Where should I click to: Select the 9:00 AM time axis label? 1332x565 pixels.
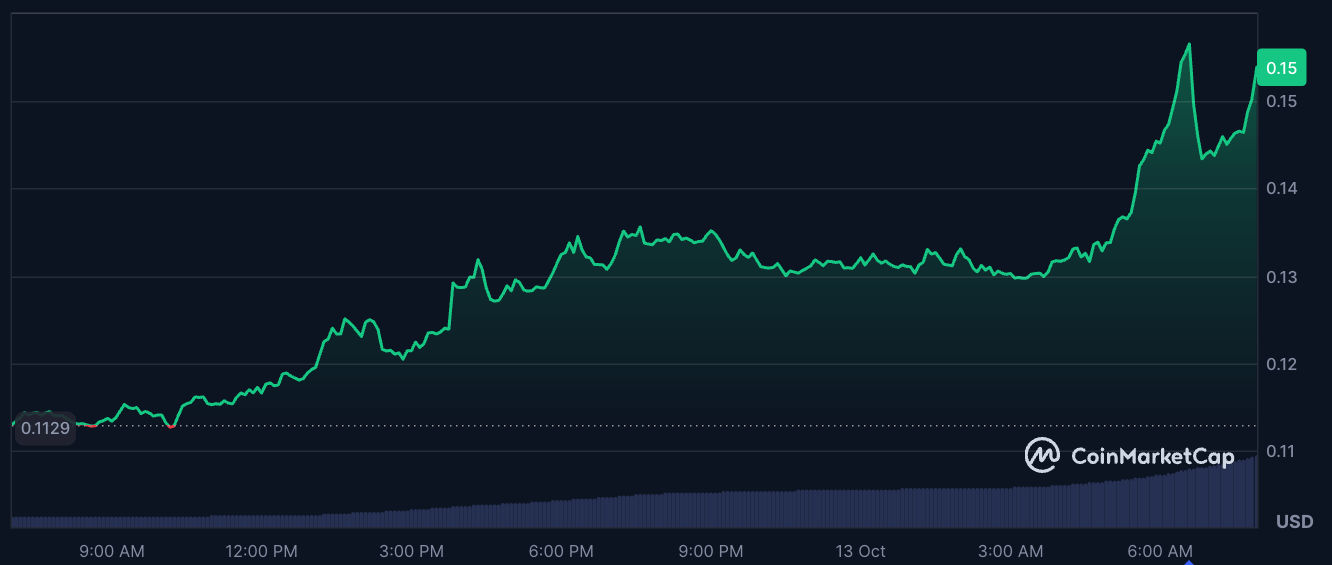click(111, 551)
